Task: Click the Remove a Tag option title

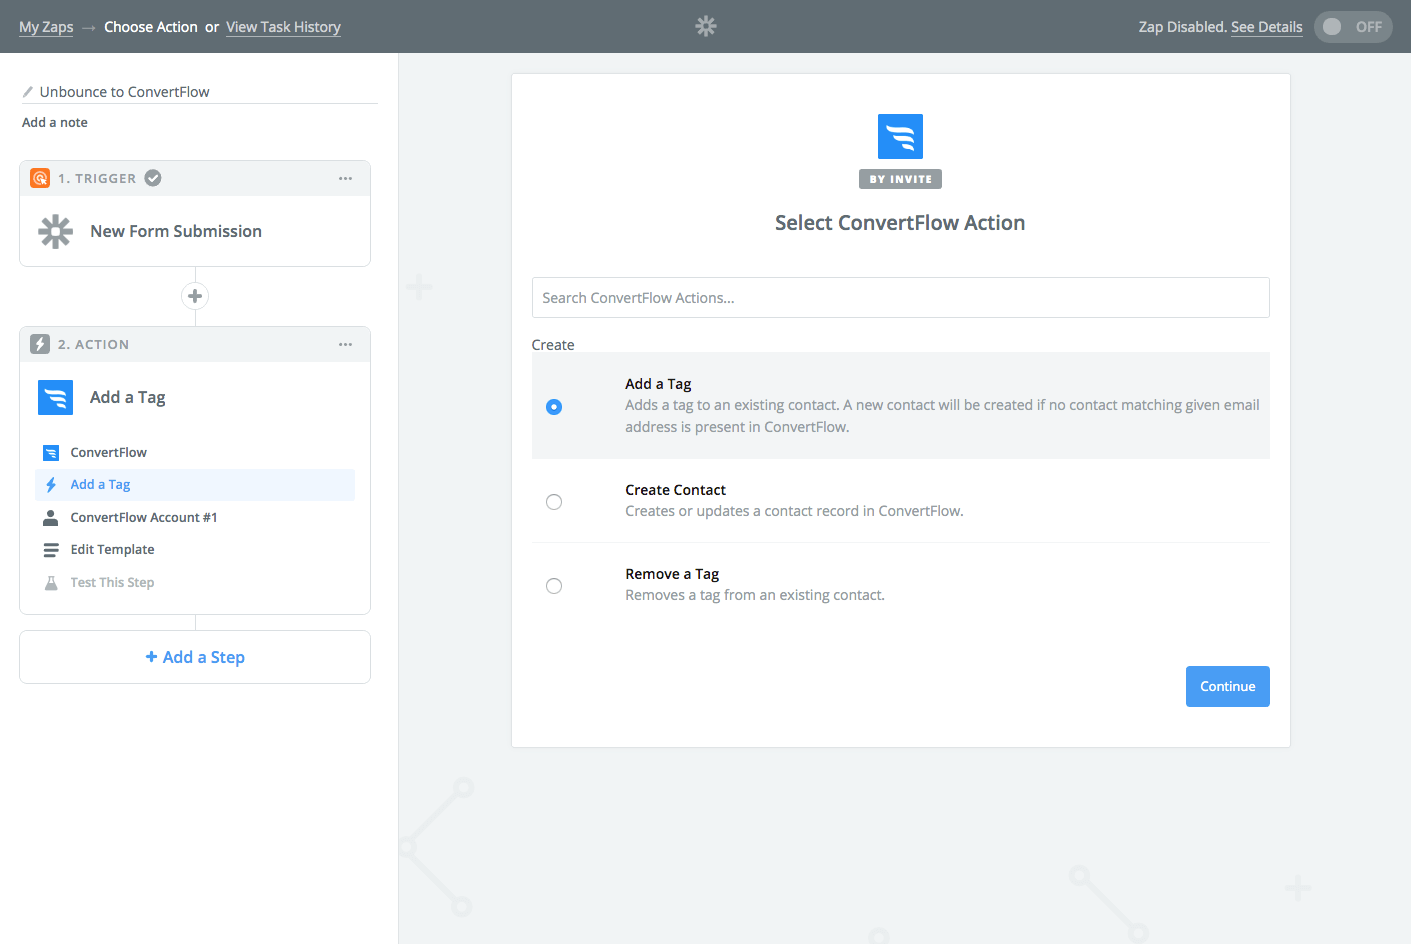Action: pyautogui.click(x=672, y=574)
